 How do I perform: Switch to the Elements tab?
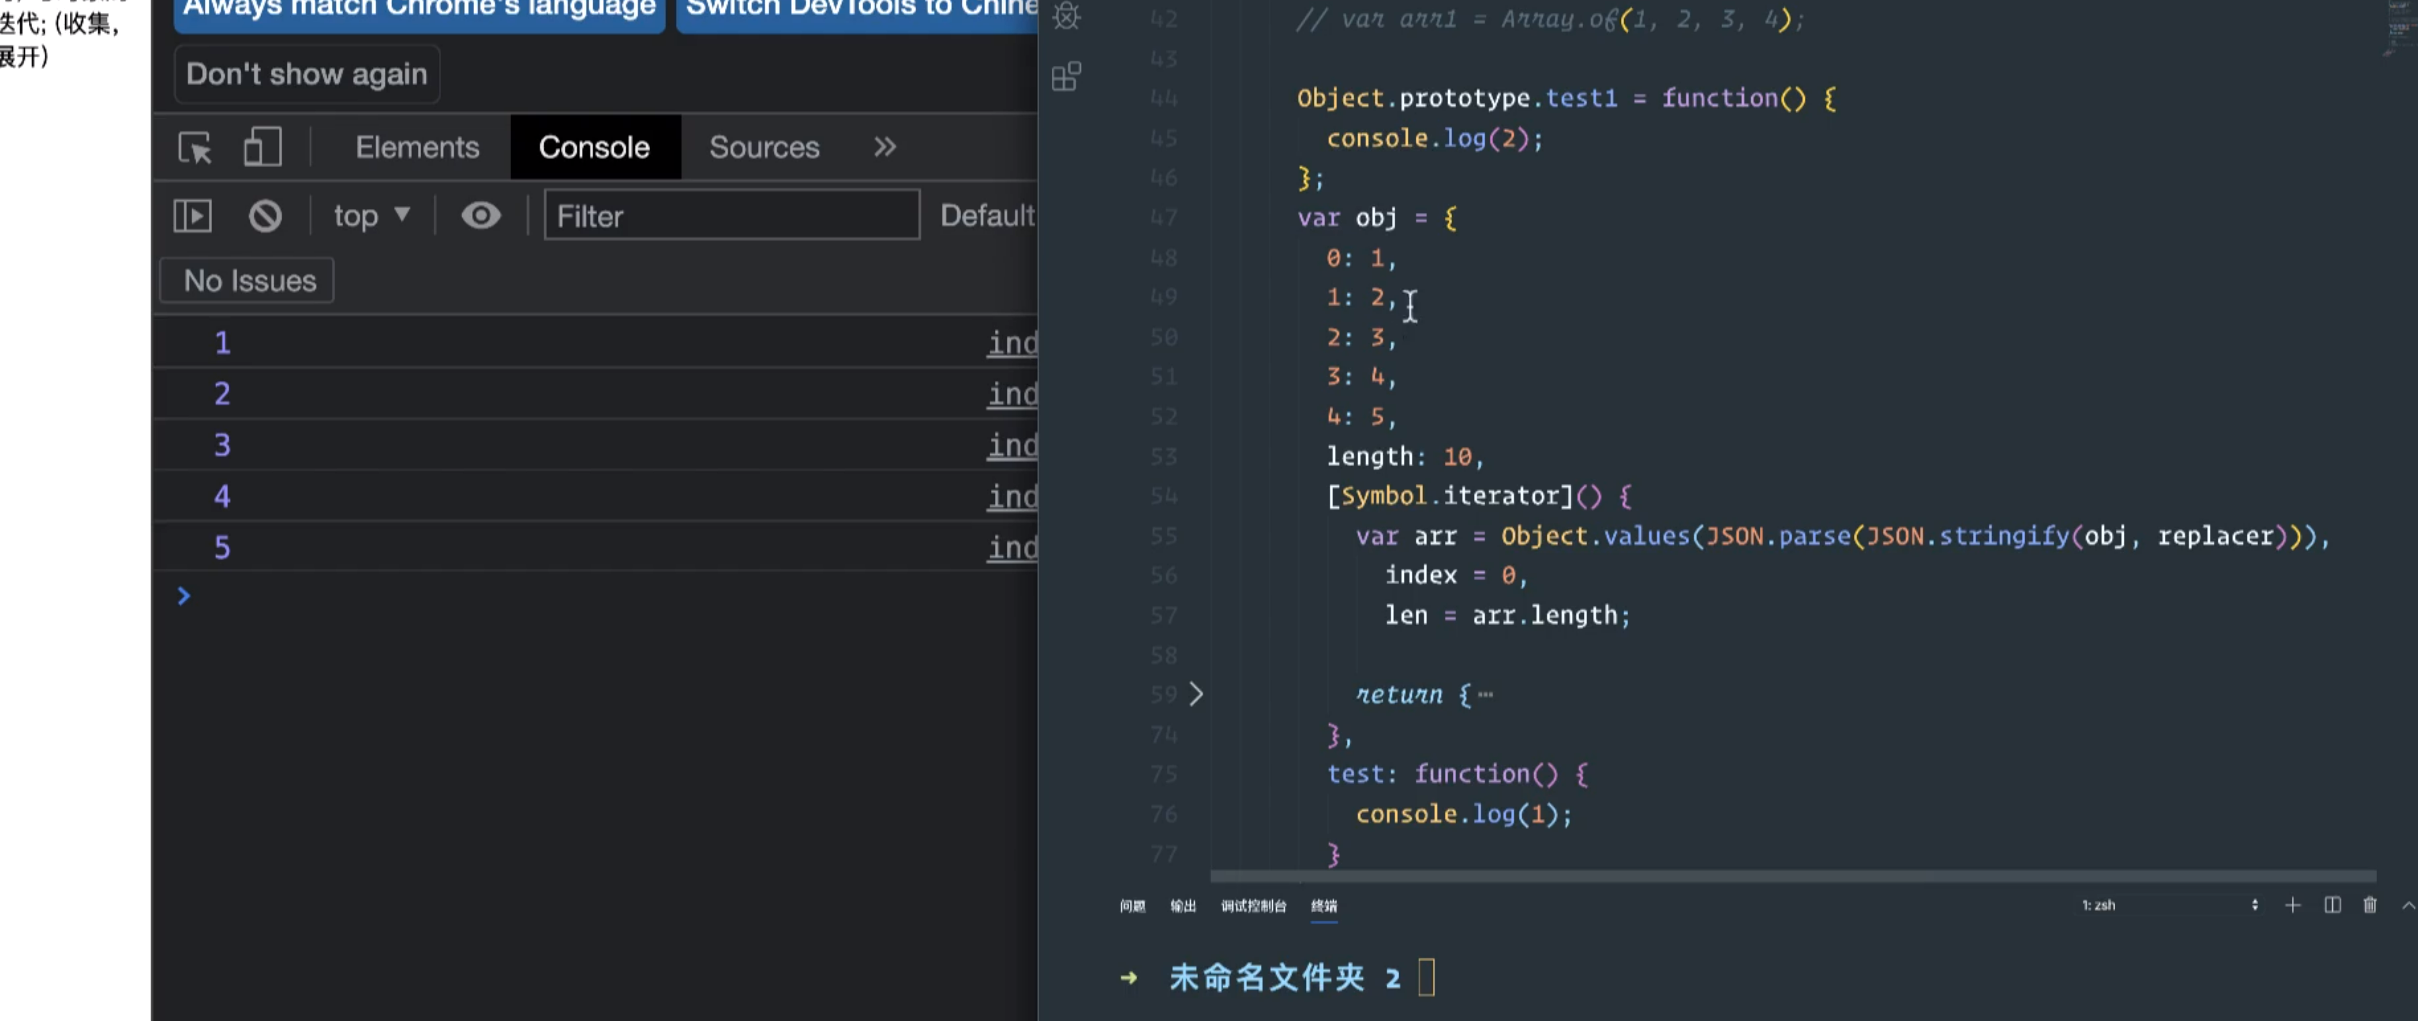point(417,147)
